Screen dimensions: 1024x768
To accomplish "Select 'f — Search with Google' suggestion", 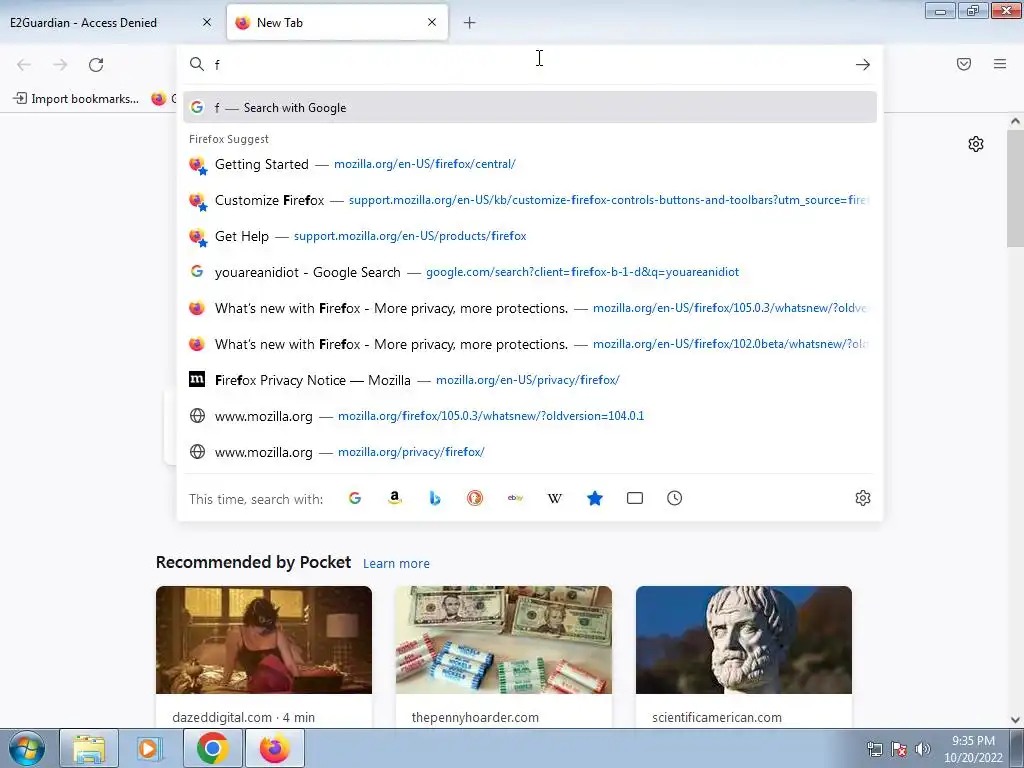I will tap(530, 107).
